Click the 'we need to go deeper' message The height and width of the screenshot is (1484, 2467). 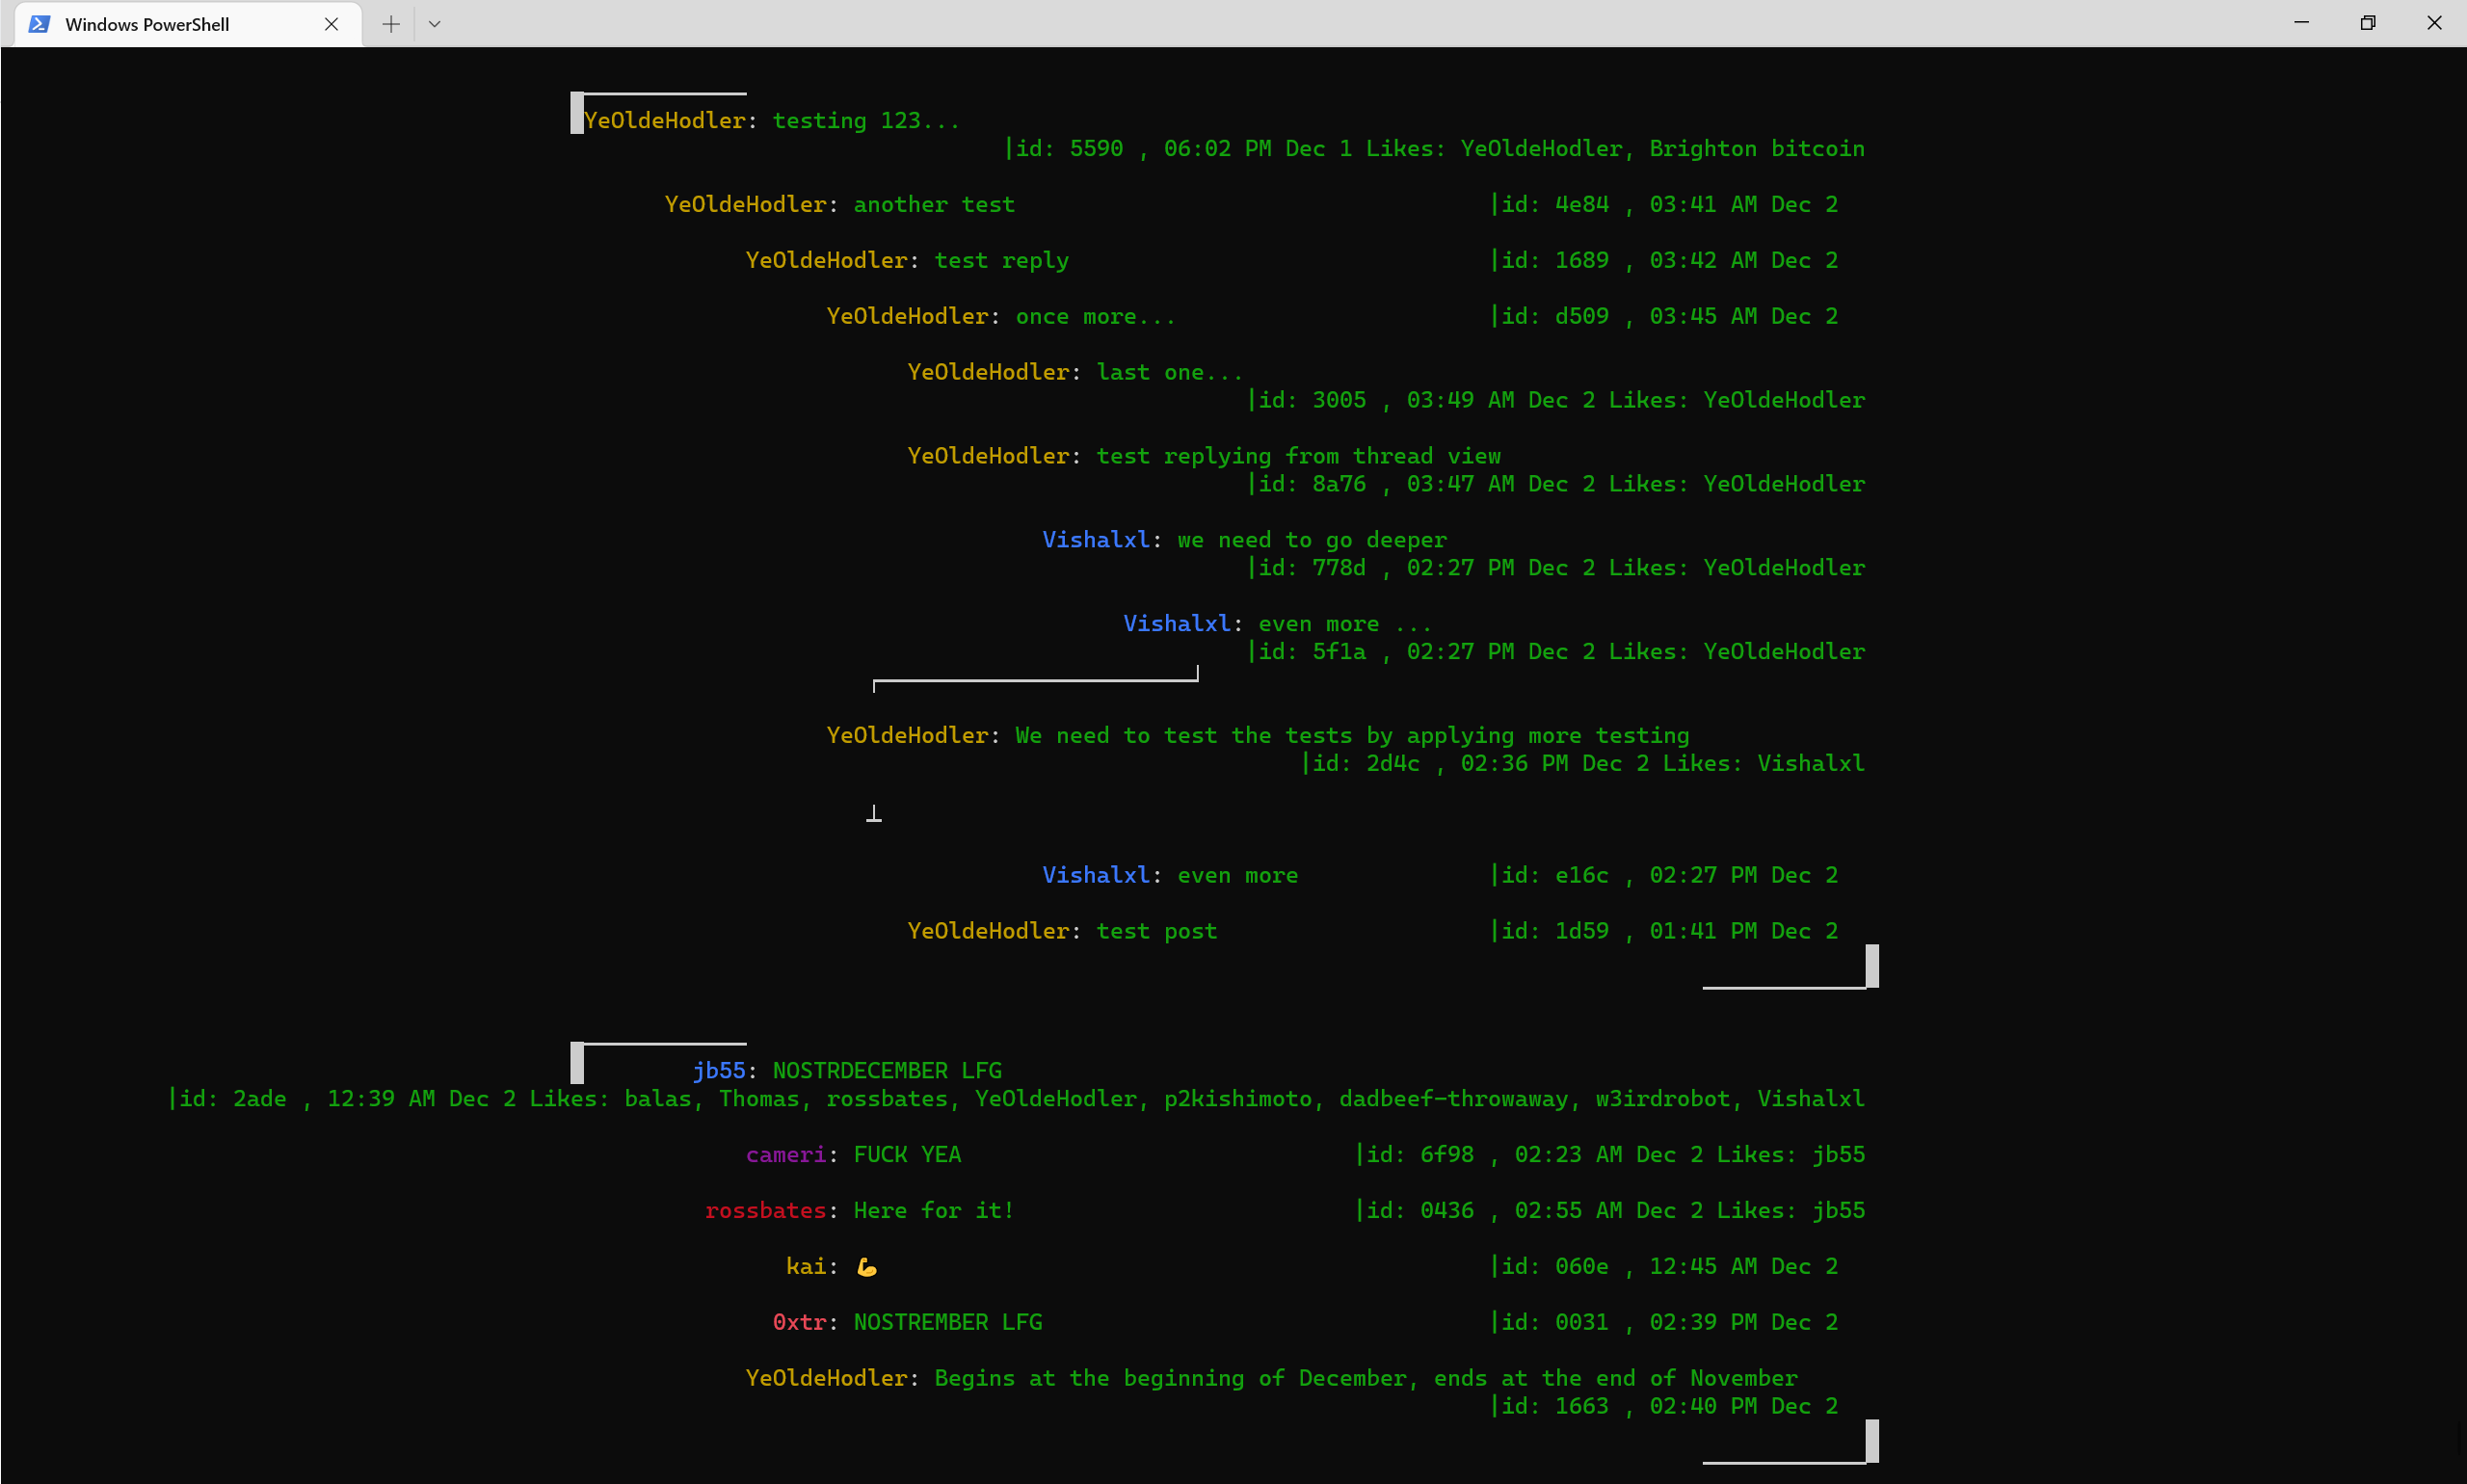click(1311, 540)
